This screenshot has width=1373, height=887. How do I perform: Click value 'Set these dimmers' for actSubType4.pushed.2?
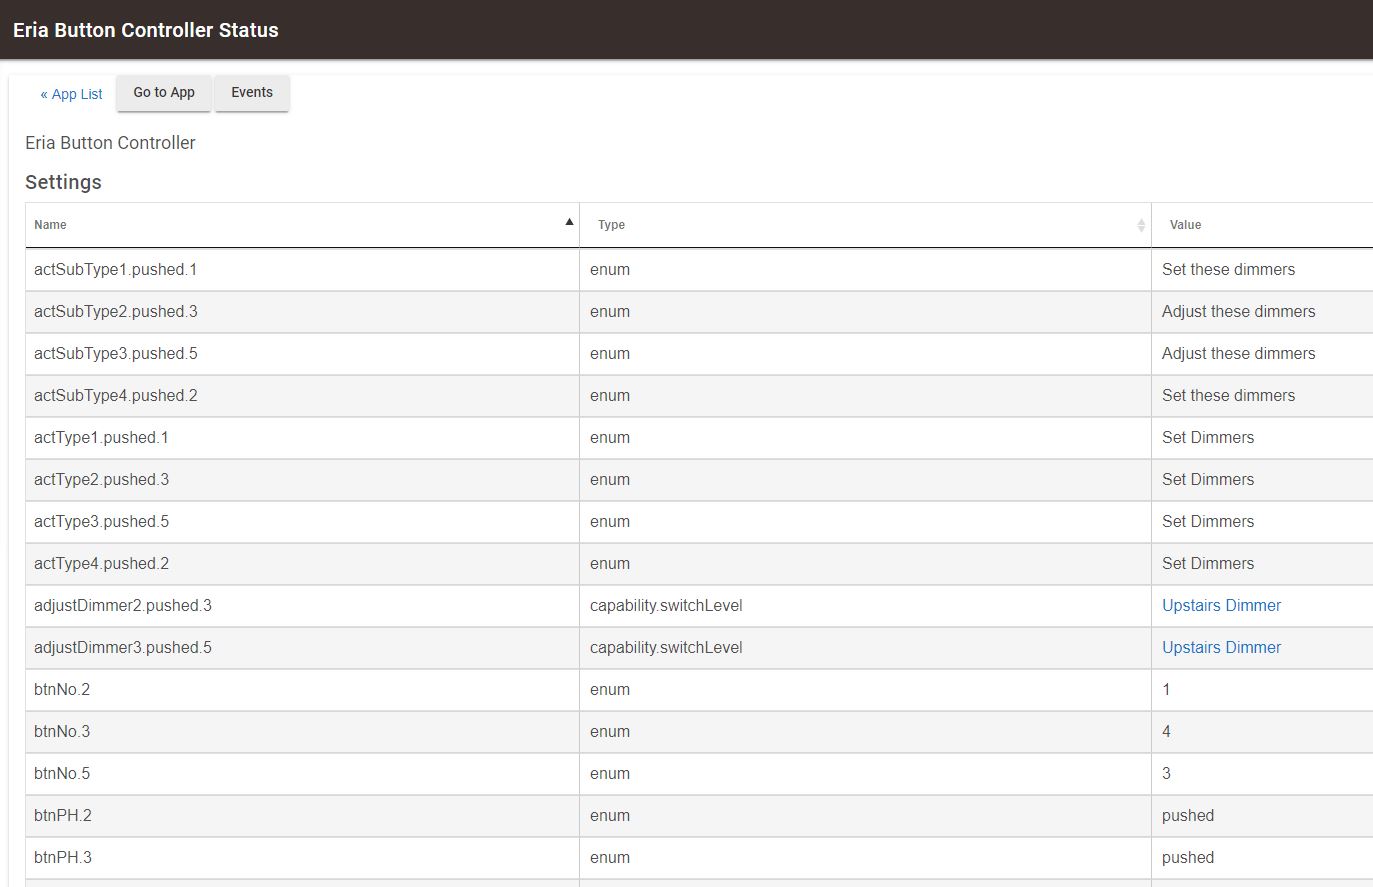click(1228, 395)
